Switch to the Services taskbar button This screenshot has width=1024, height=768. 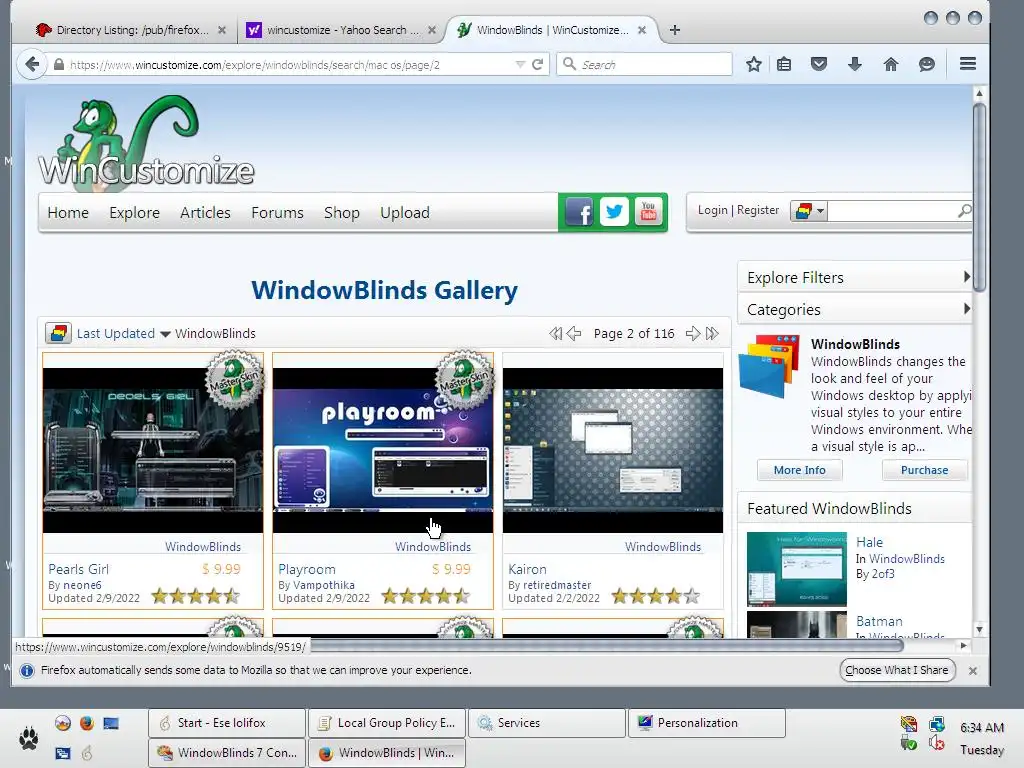coord(547,723)
